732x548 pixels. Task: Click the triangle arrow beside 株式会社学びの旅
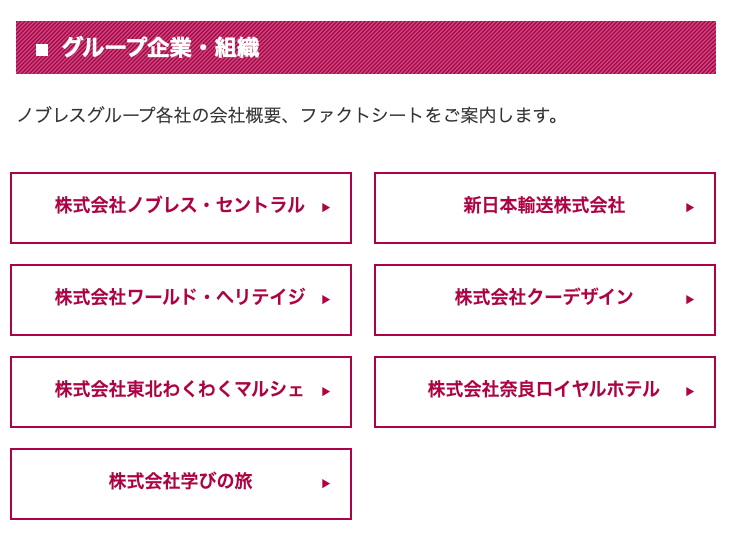[326, 484]
